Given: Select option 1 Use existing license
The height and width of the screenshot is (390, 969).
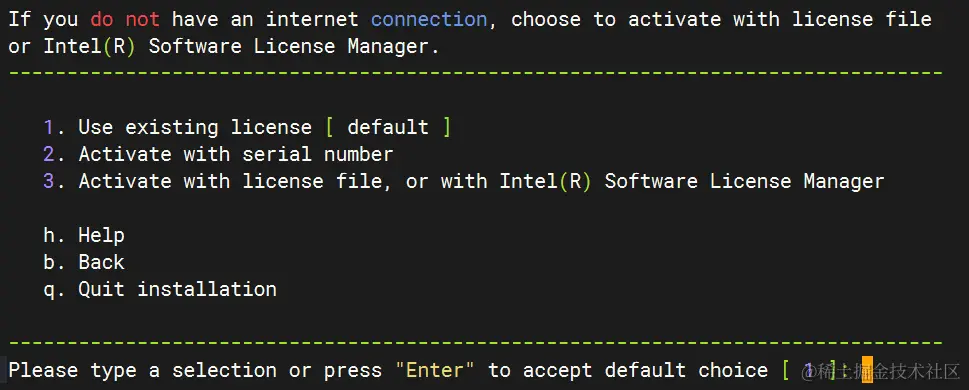Looking at the screenshot, I should coord(247,127).
